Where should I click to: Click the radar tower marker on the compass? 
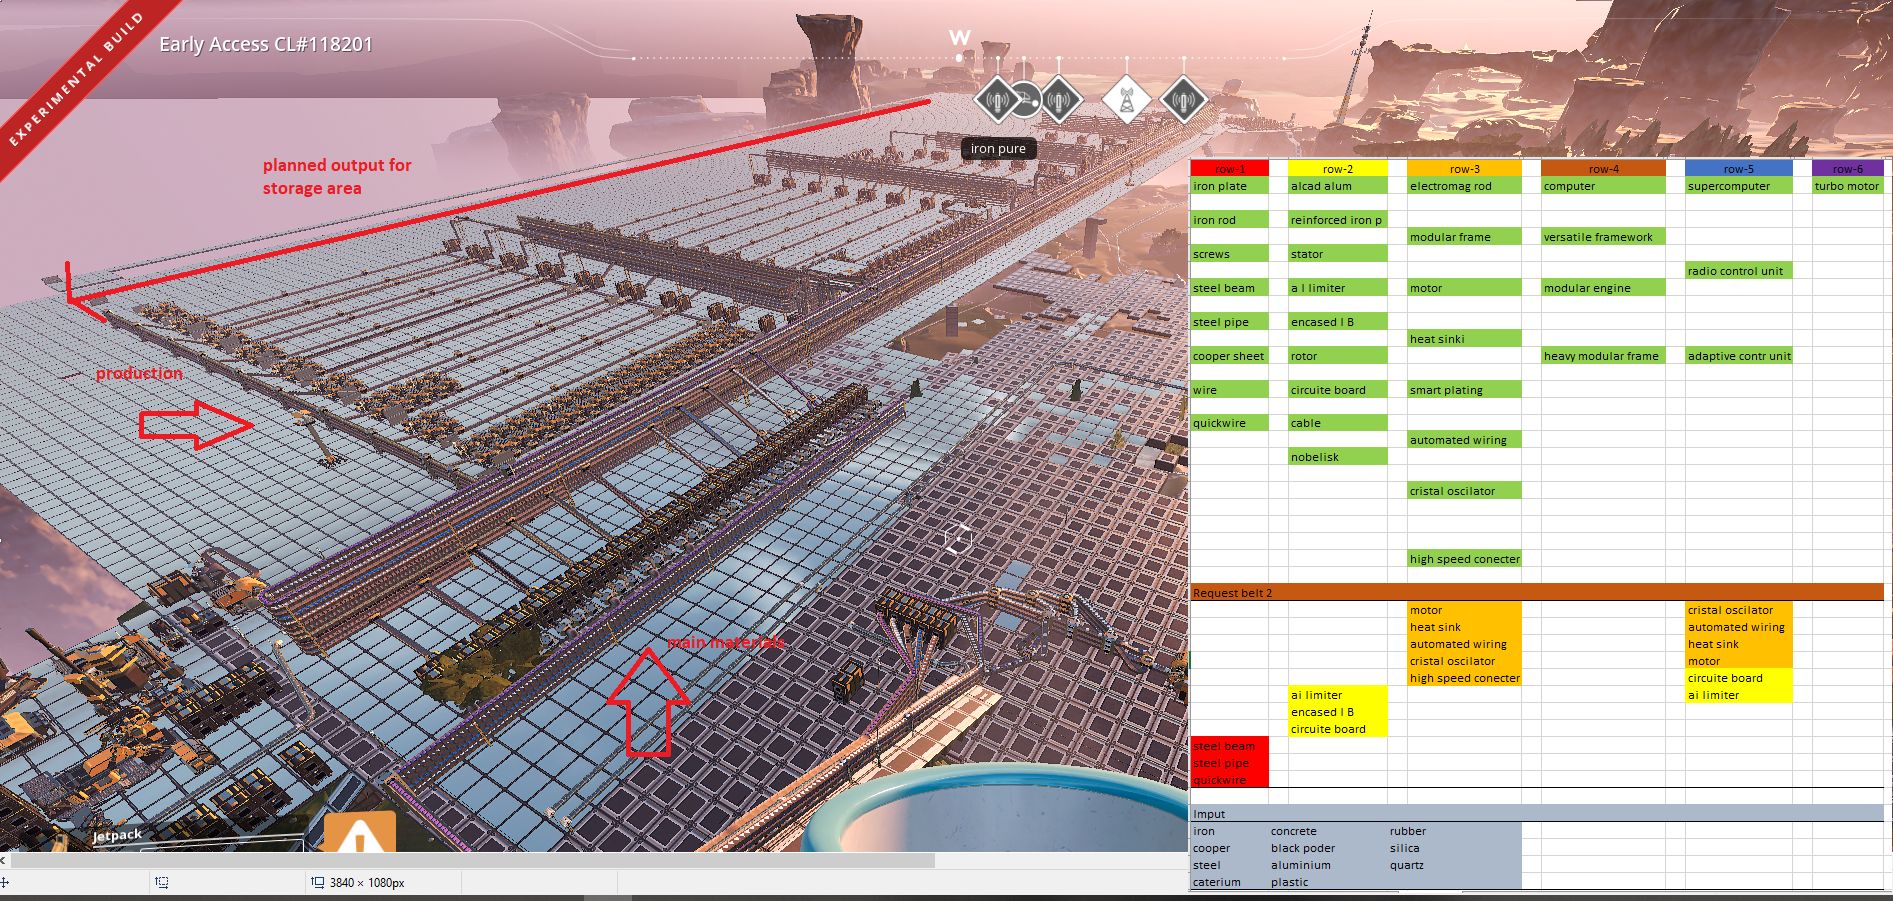1126,100
